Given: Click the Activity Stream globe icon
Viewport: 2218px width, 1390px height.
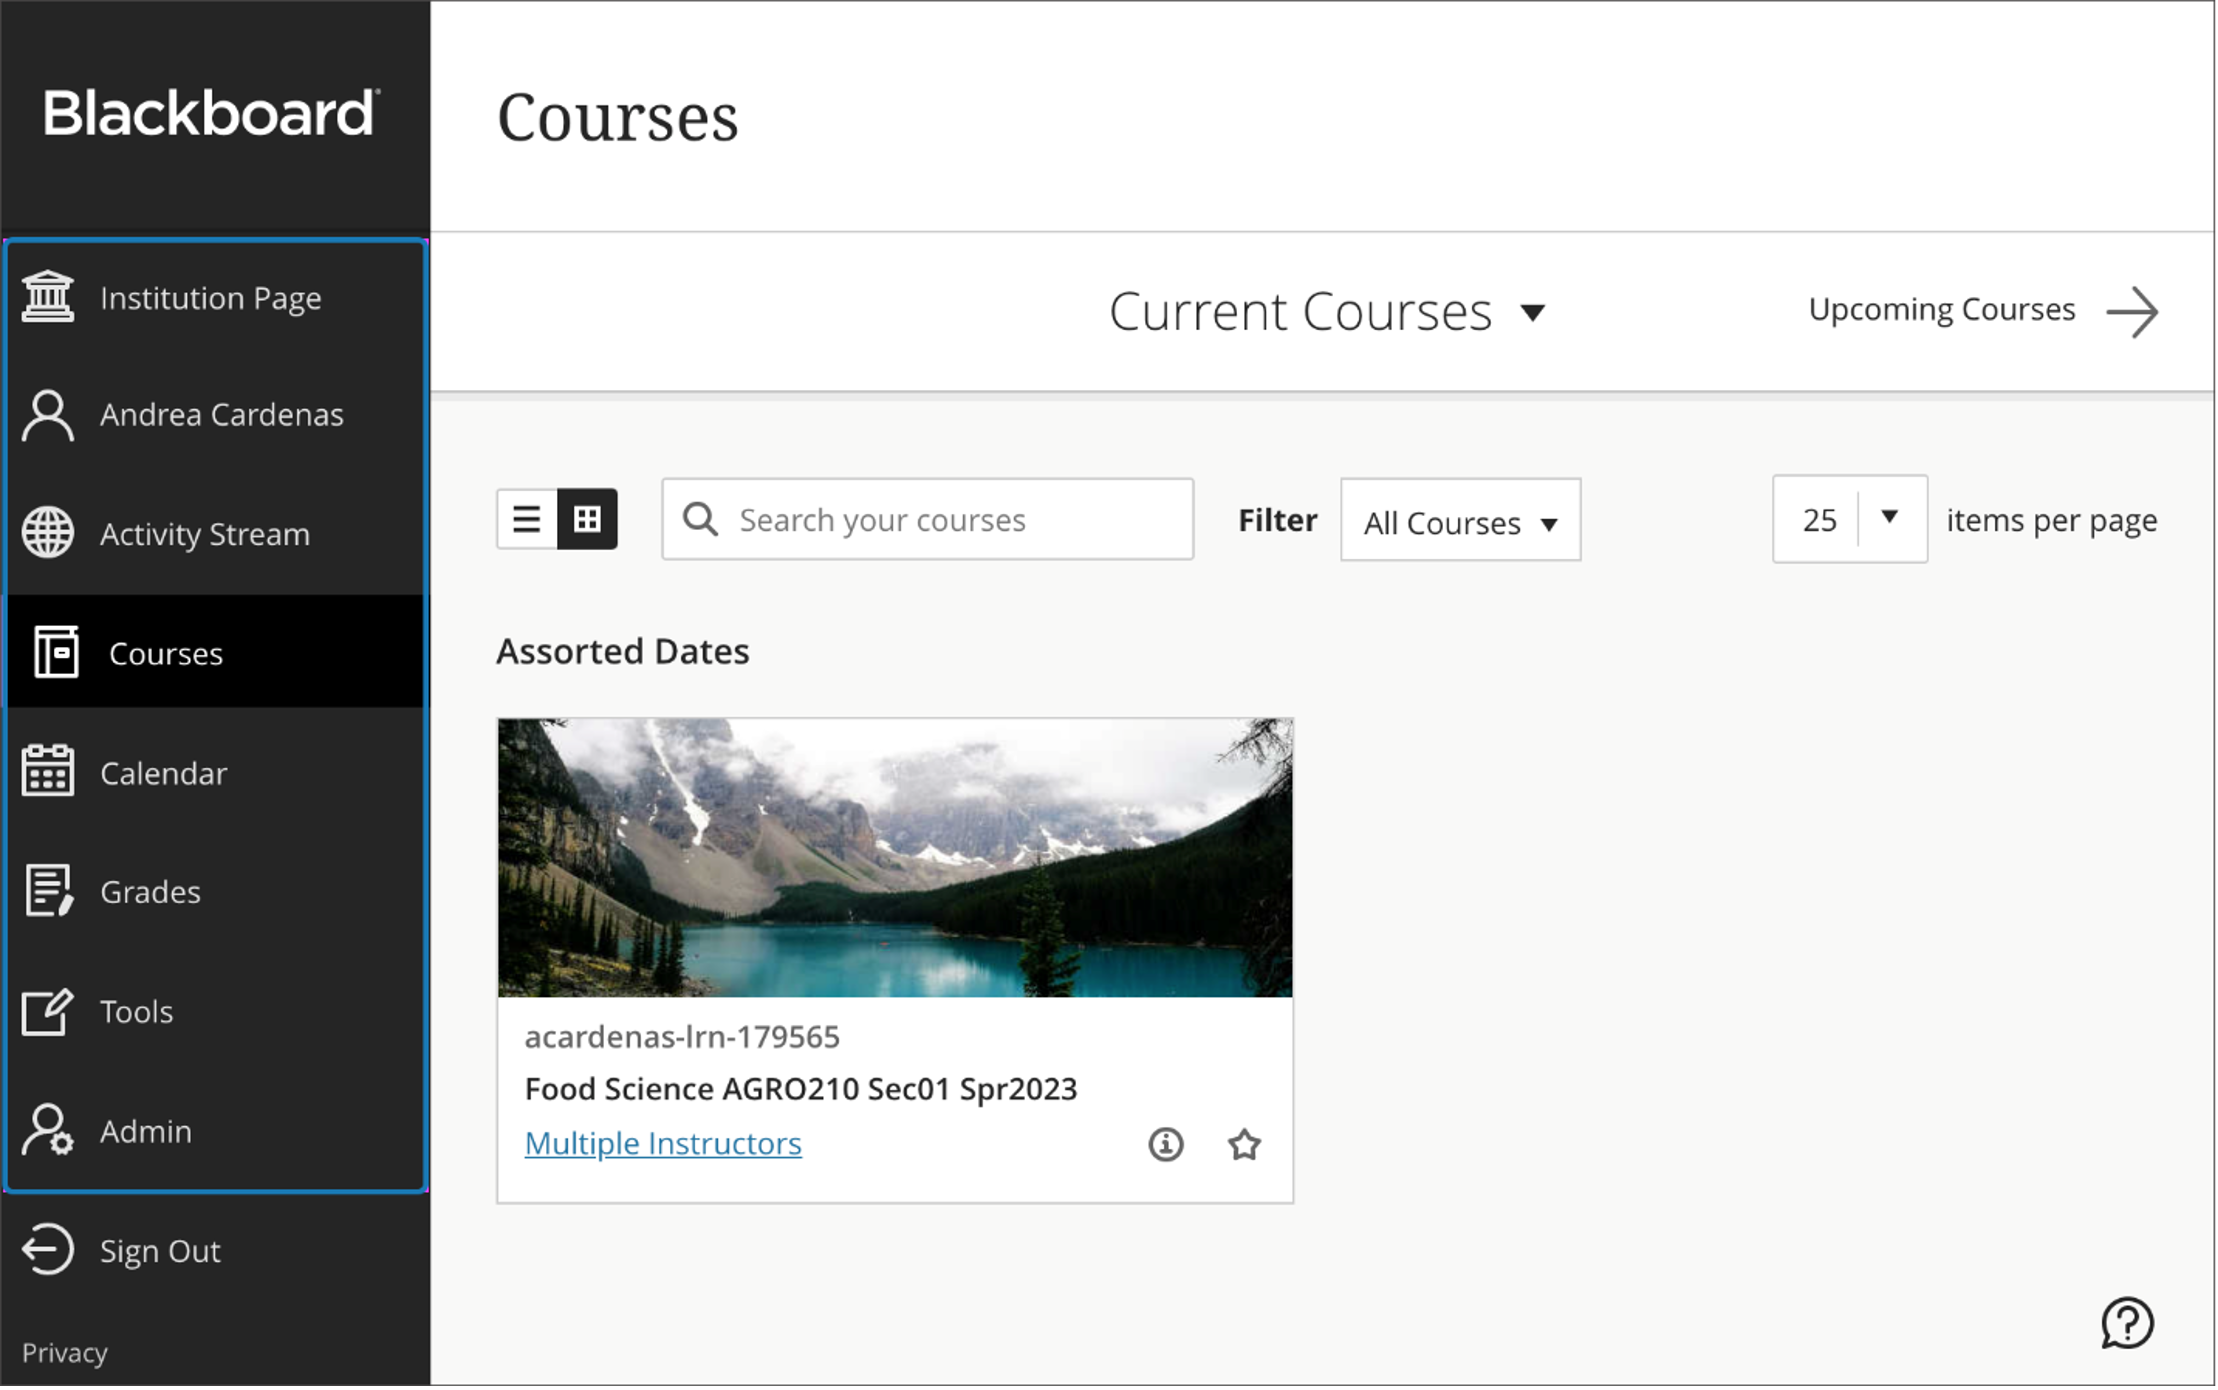Looking at the screenshot, I should (48, 532).
